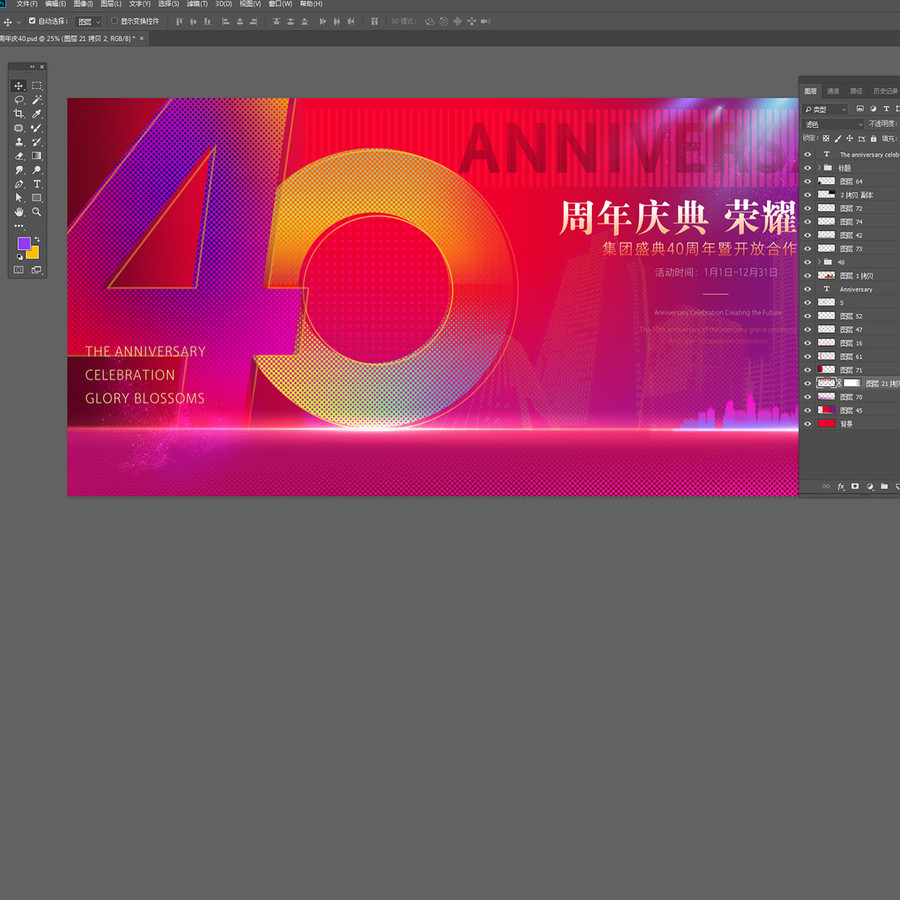Switch to the 路径 tab
The image size is (900, 900).
point(856,91)
